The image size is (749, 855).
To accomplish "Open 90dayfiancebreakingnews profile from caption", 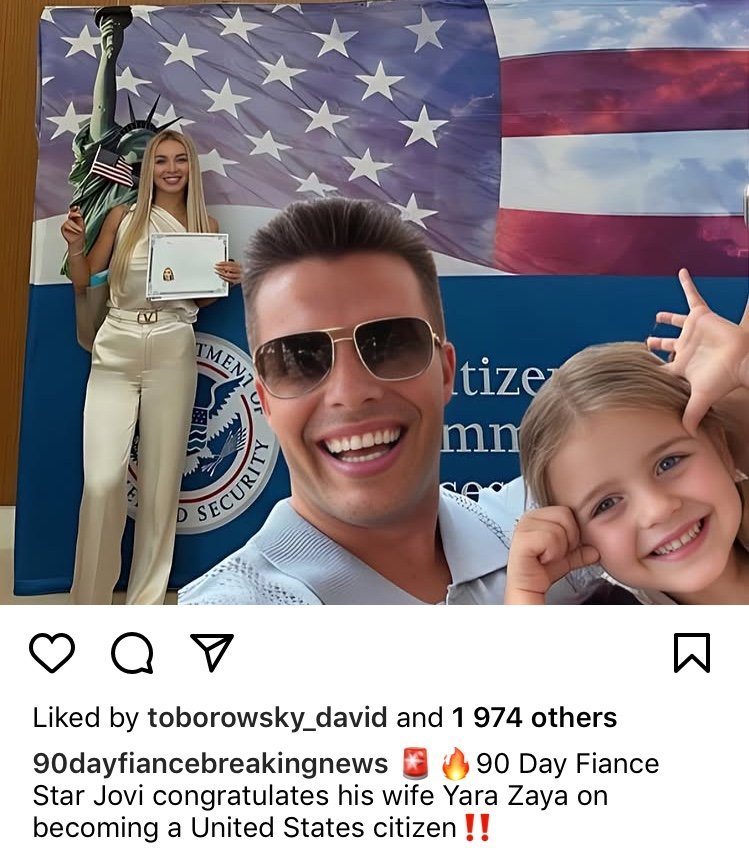I will coord(210,764).
